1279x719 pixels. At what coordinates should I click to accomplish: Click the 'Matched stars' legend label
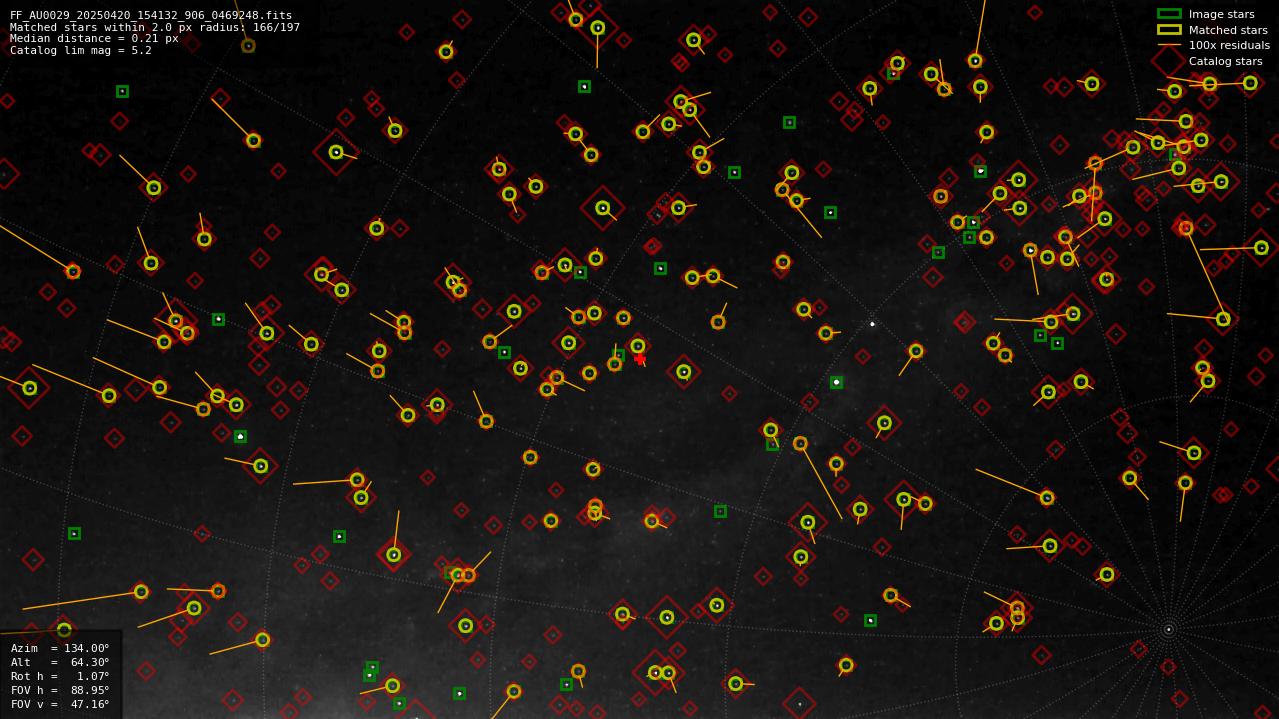tap(1228, 30)
